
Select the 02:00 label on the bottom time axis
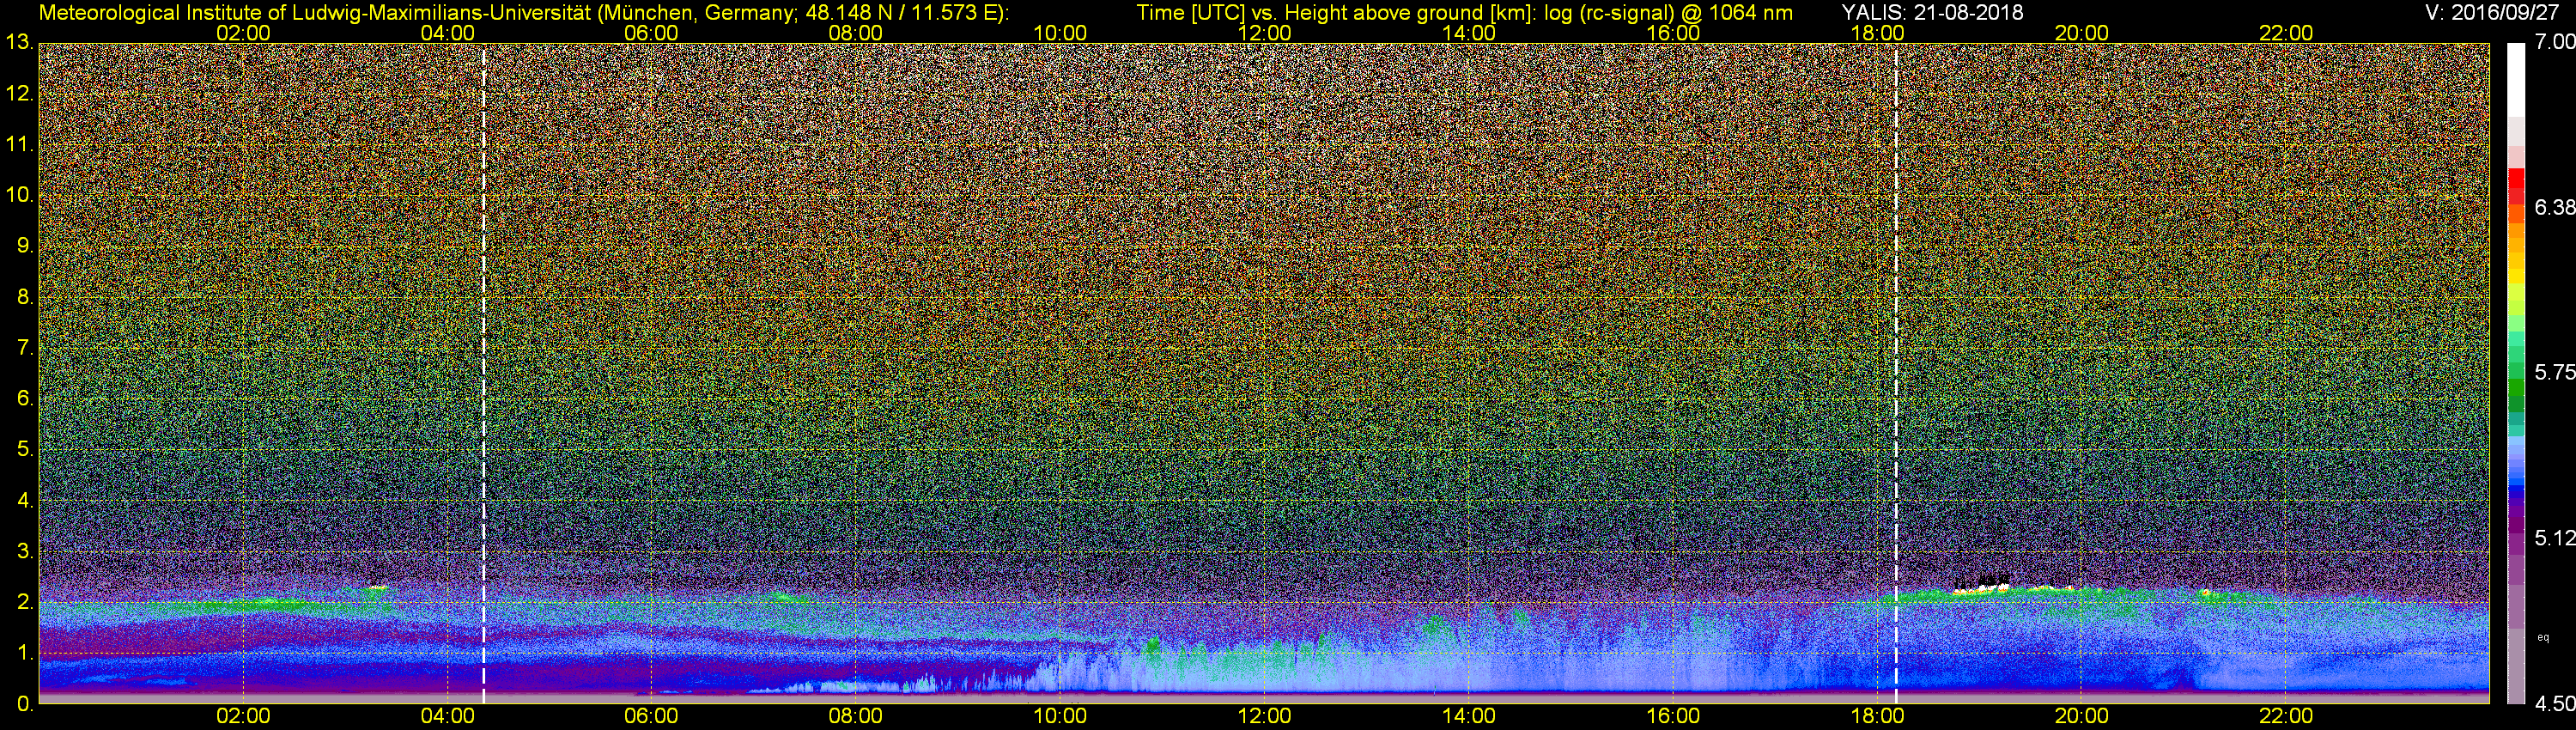243,716
